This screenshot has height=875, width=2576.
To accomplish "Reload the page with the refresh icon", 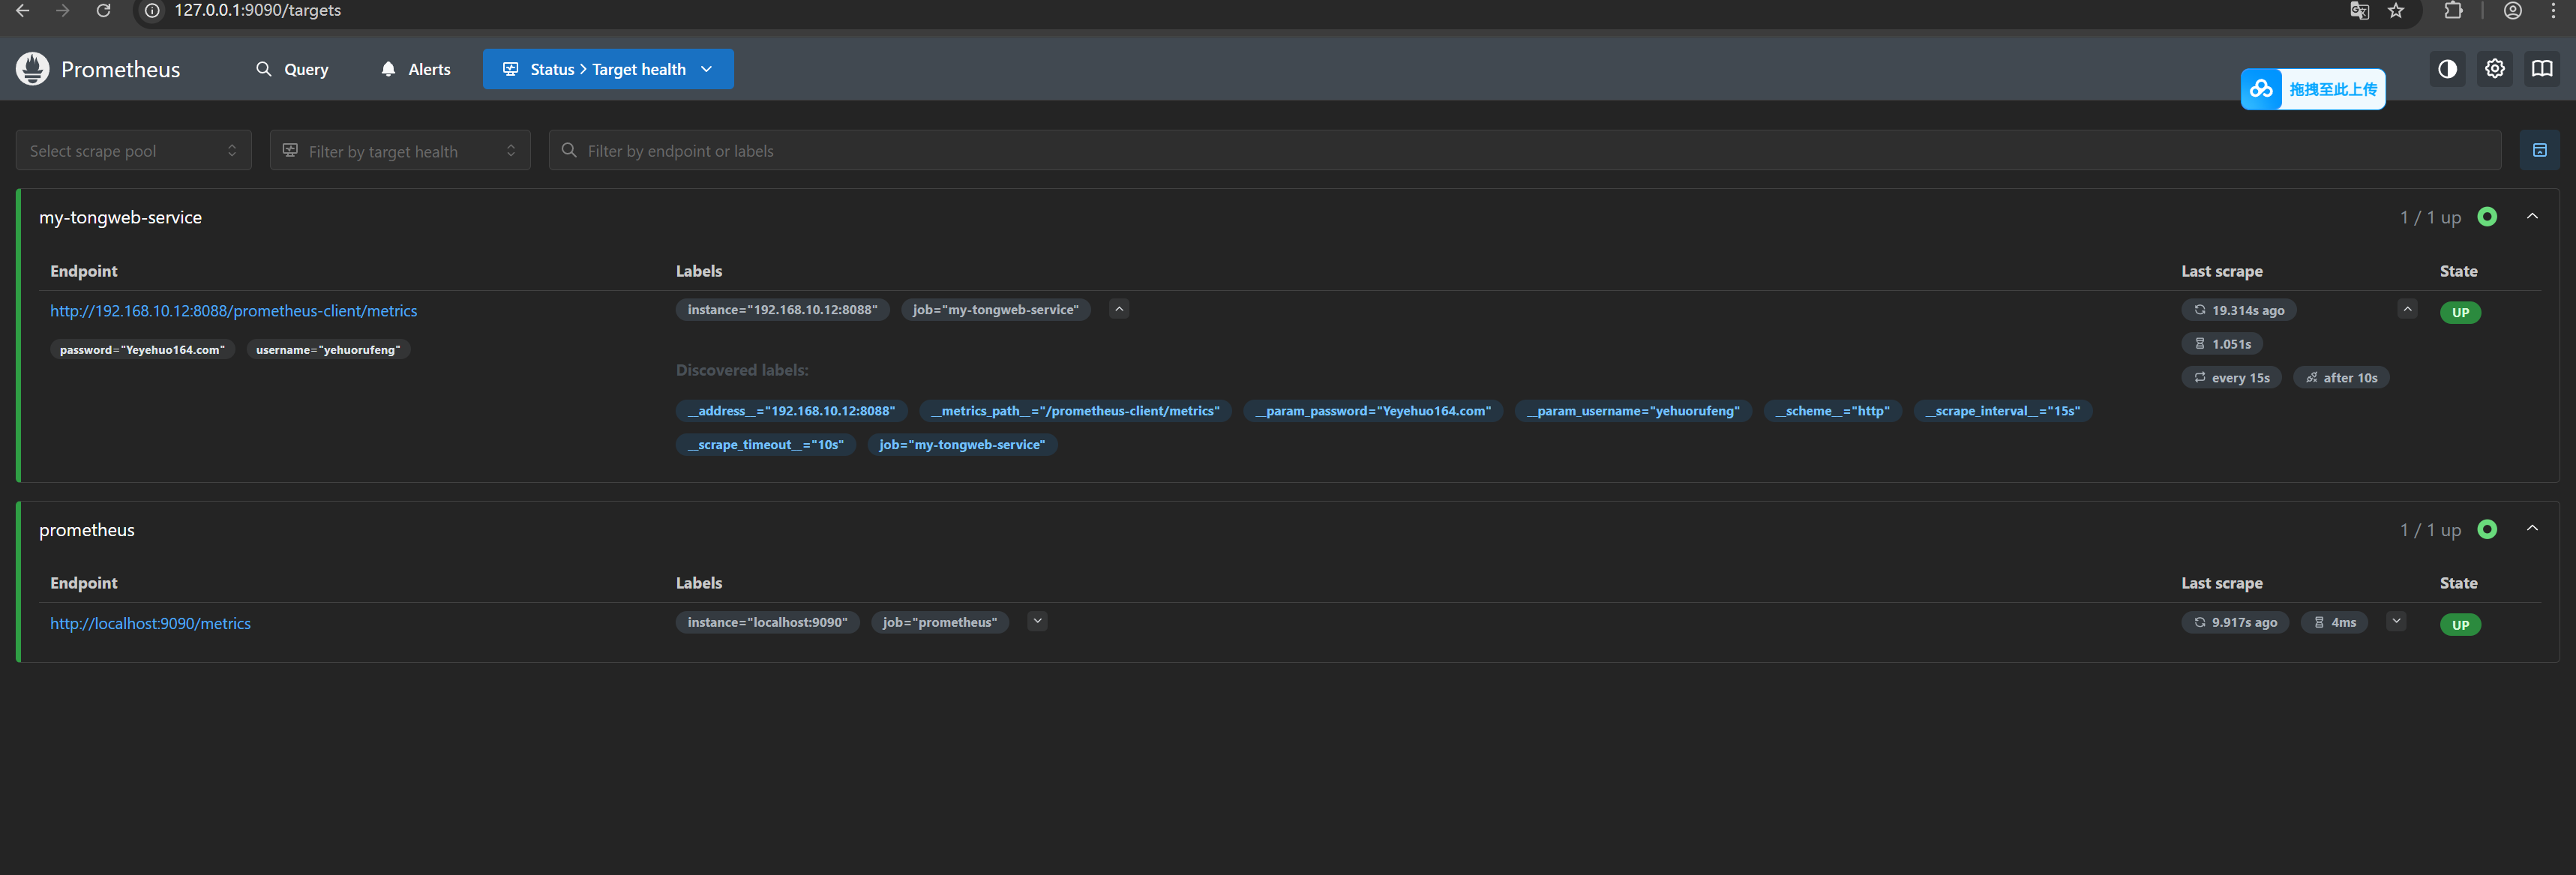I will pos(103,11).
